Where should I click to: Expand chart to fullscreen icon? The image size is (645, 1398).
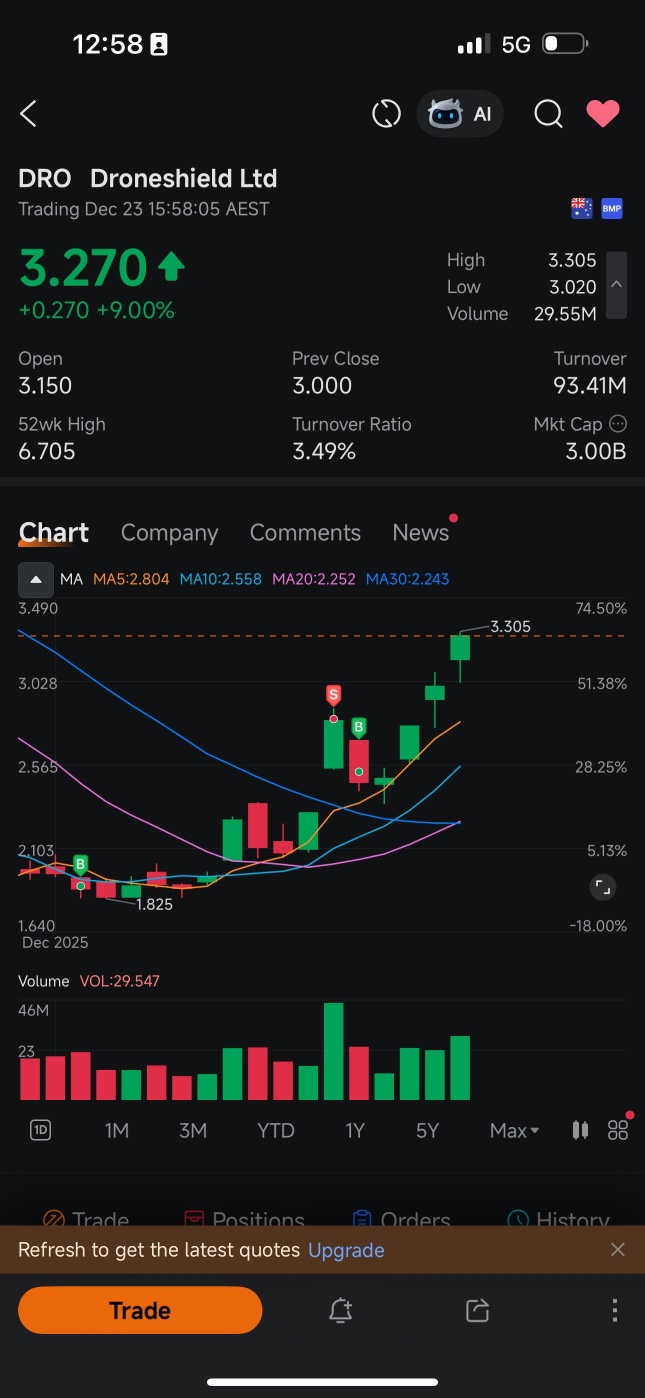[602, 887]
